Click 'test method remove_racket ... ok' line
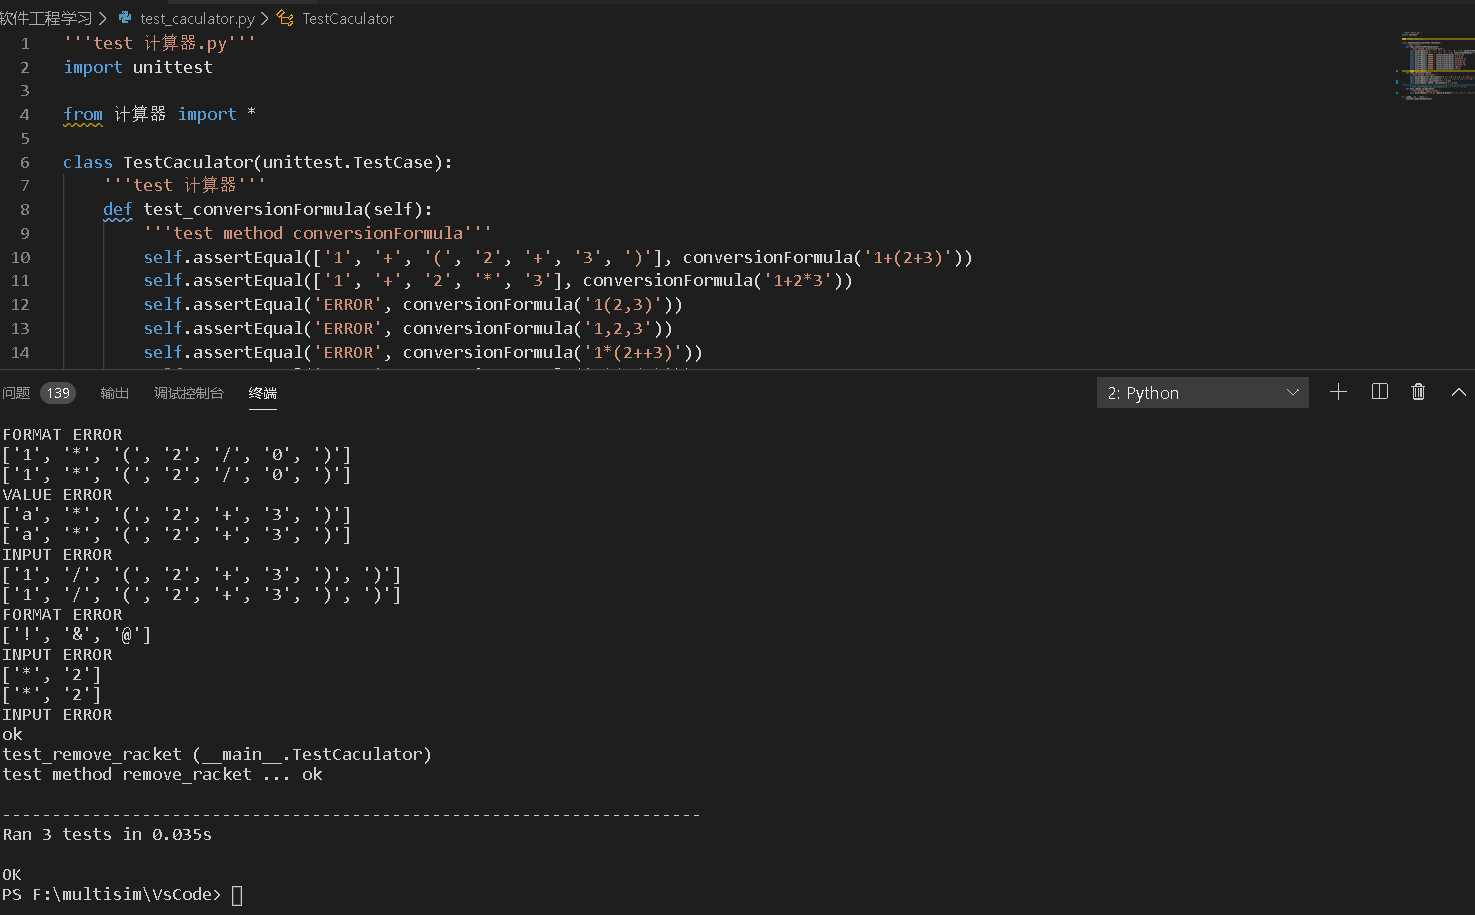Image resolution: width=1475 pixels, height=915 pixels. pyautogui.click(x=162, y=774)
